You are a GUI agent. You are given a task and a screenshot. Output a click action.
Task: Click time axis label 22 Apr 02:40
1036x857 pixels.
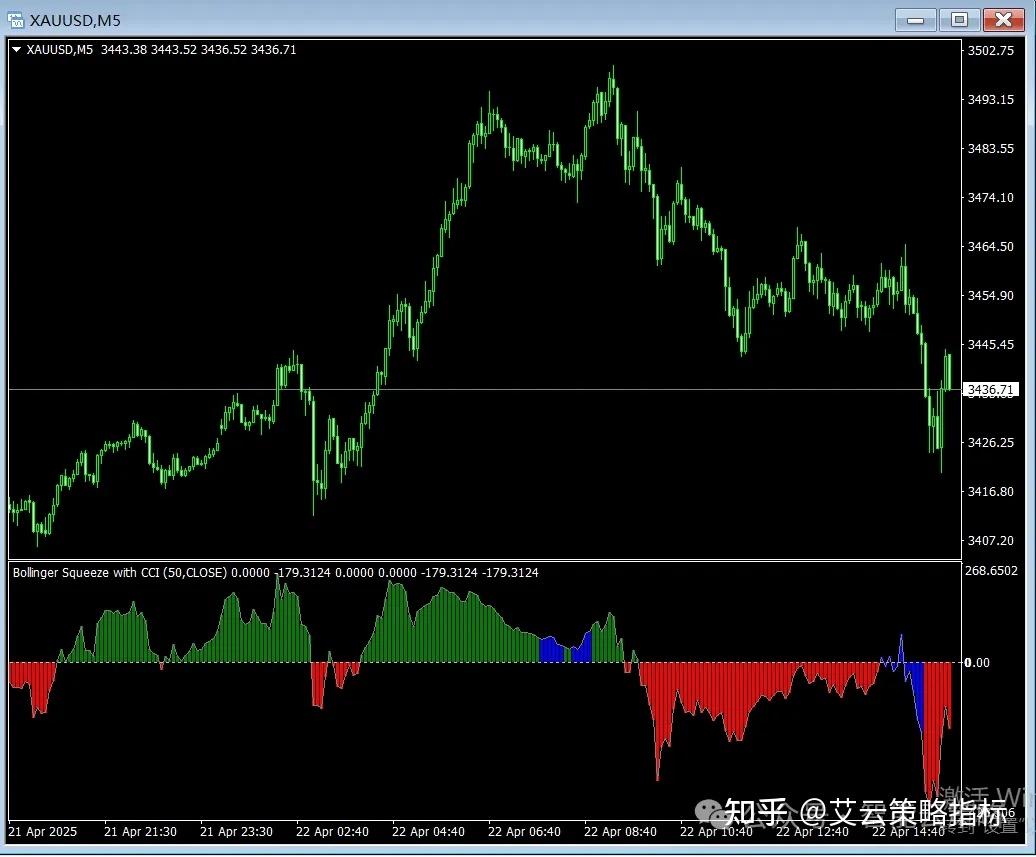point(332,831)
